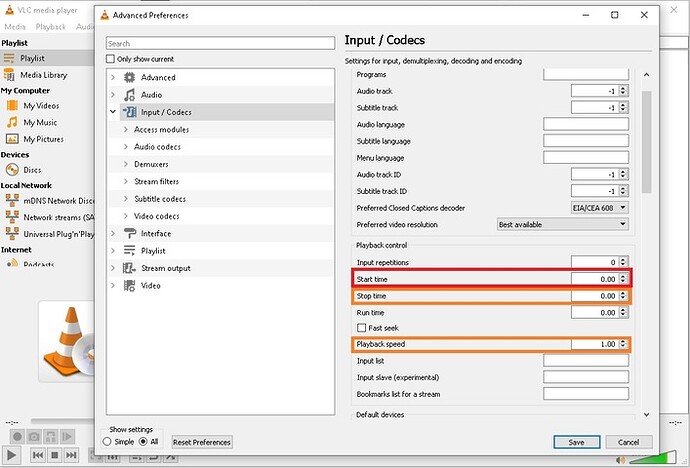Select the All settings radio button

click(x=143, y=442)
